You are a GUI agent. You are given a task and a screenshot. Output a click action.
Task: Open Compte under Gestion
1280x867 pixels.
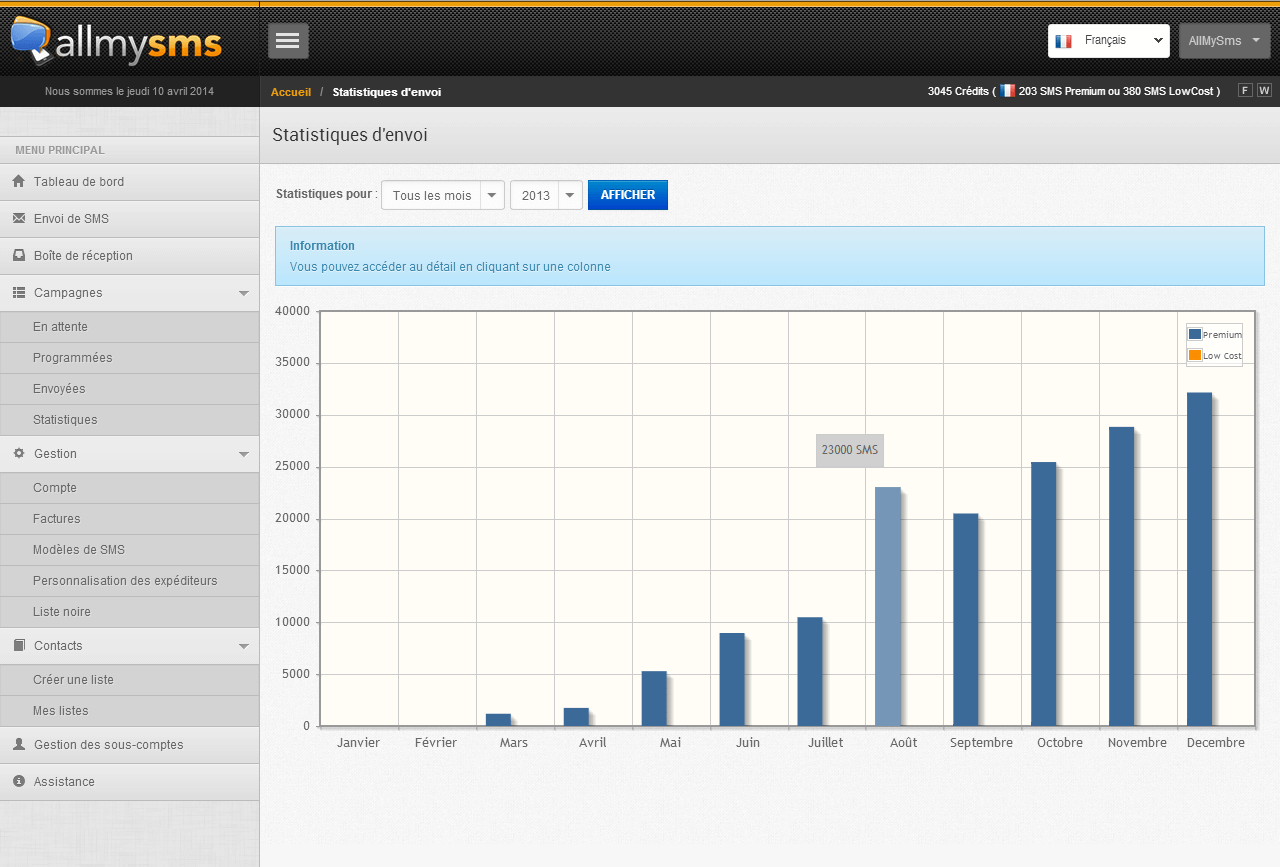(x=129, y=488)
